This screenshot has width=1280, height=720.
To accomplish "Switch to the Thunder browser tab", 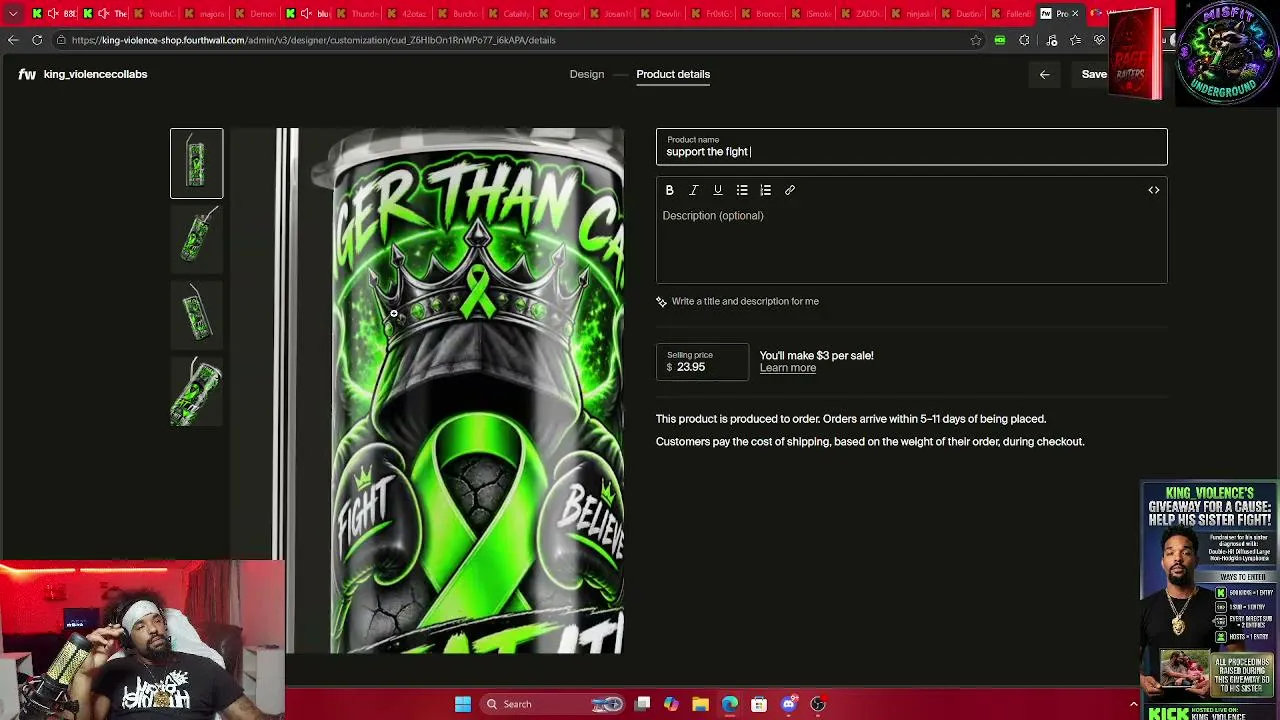I will point(358,13).
